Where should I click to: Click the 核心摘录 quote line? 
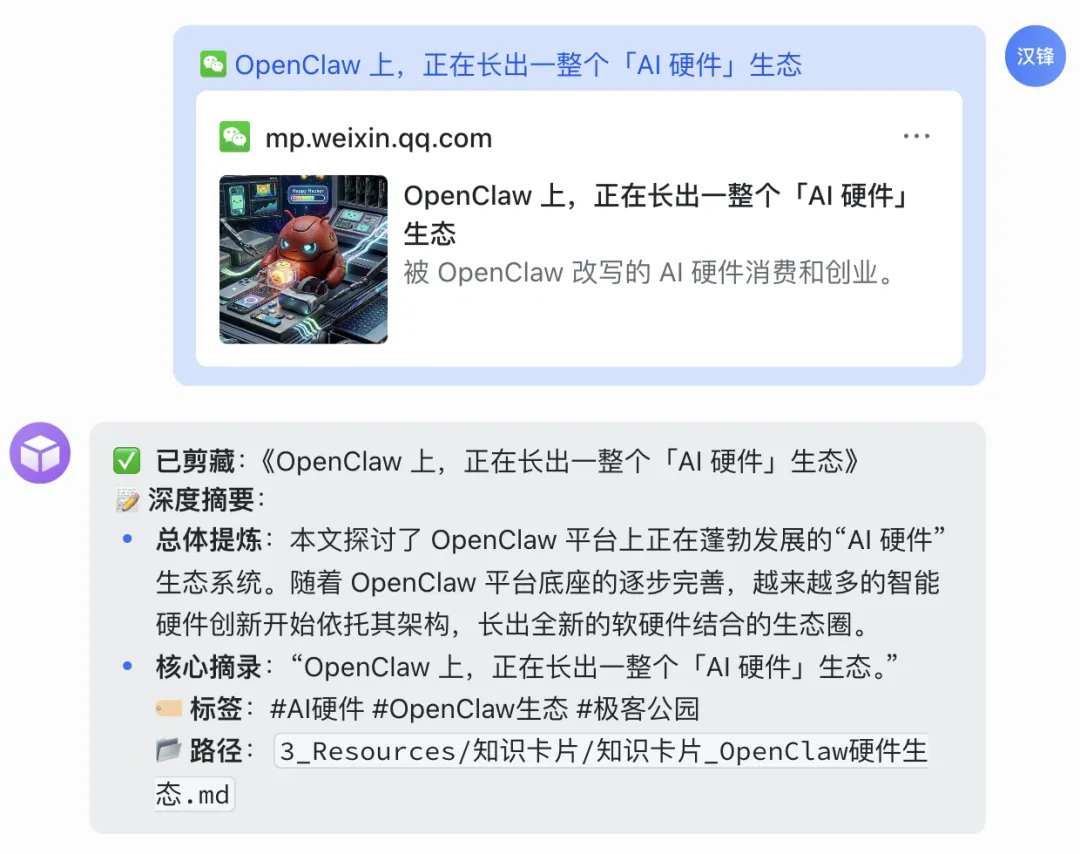pyautogui.click(x=527, y=667)
